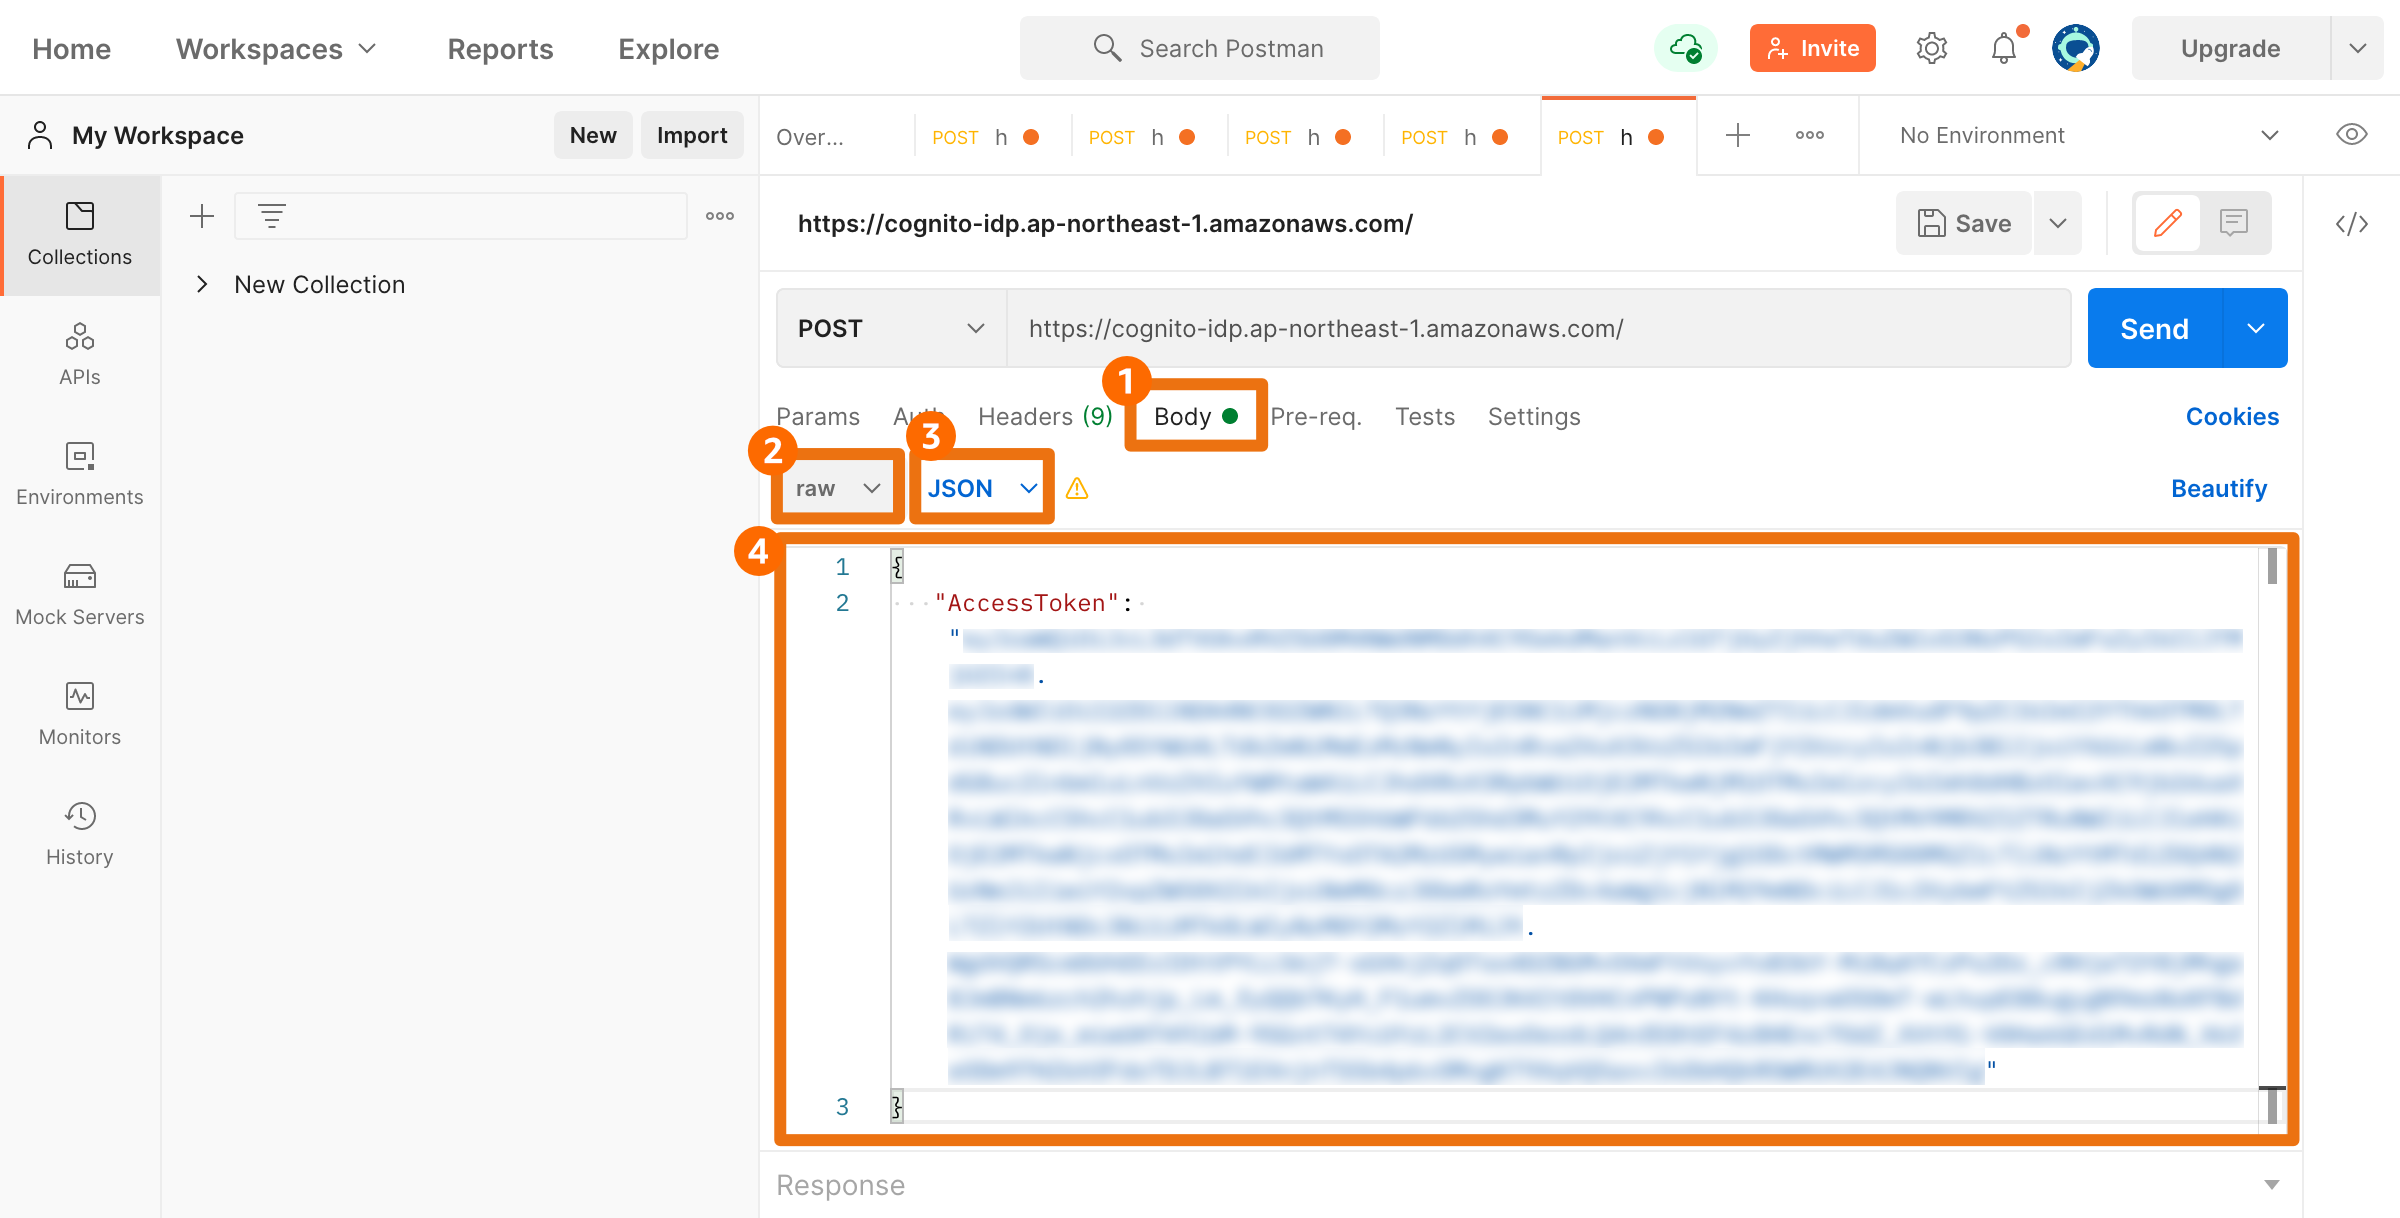The height and width of the screenshot is (1218, 2400).
Task: Click the JSON warning triangle icon
Action: click(1077, 489)
